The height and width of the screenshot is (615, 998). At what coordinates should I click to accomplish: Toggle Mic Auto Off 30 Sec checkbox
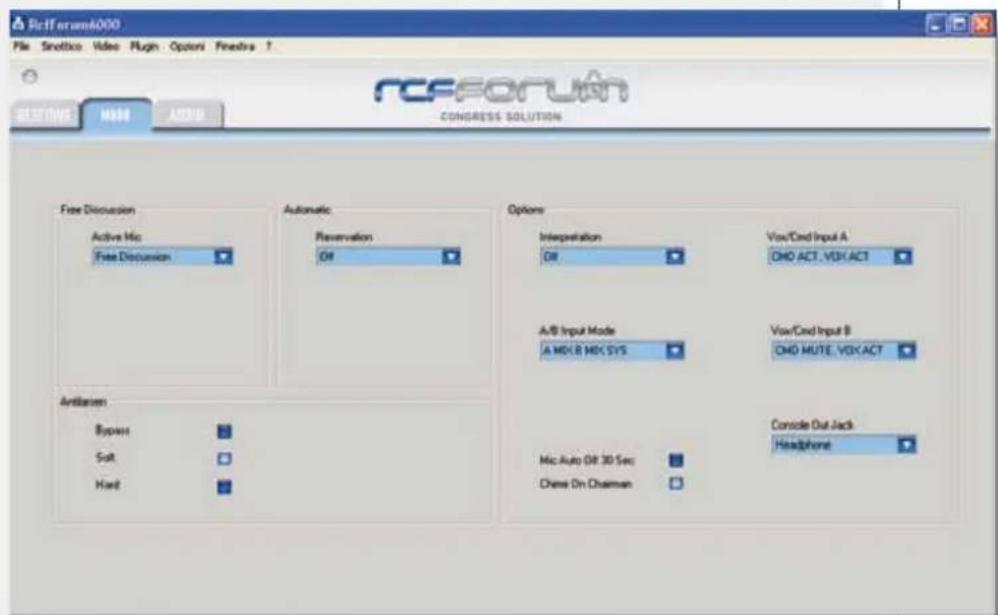coord(676,460)
